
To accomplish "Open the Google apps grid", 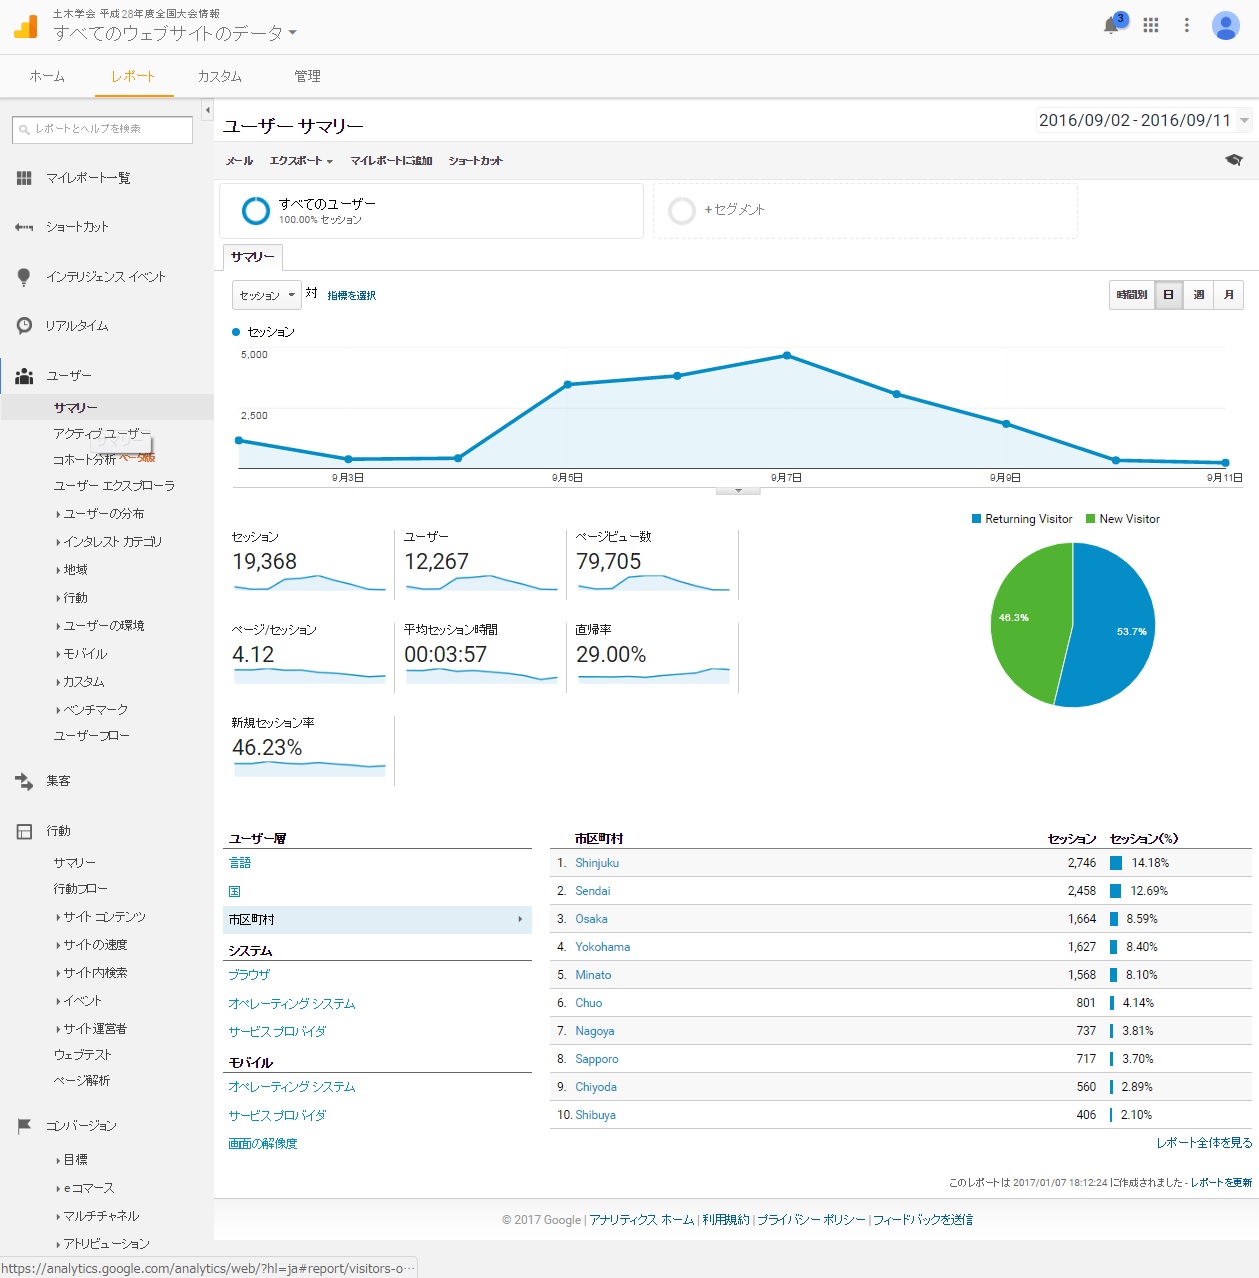I will pos(1151,26).
